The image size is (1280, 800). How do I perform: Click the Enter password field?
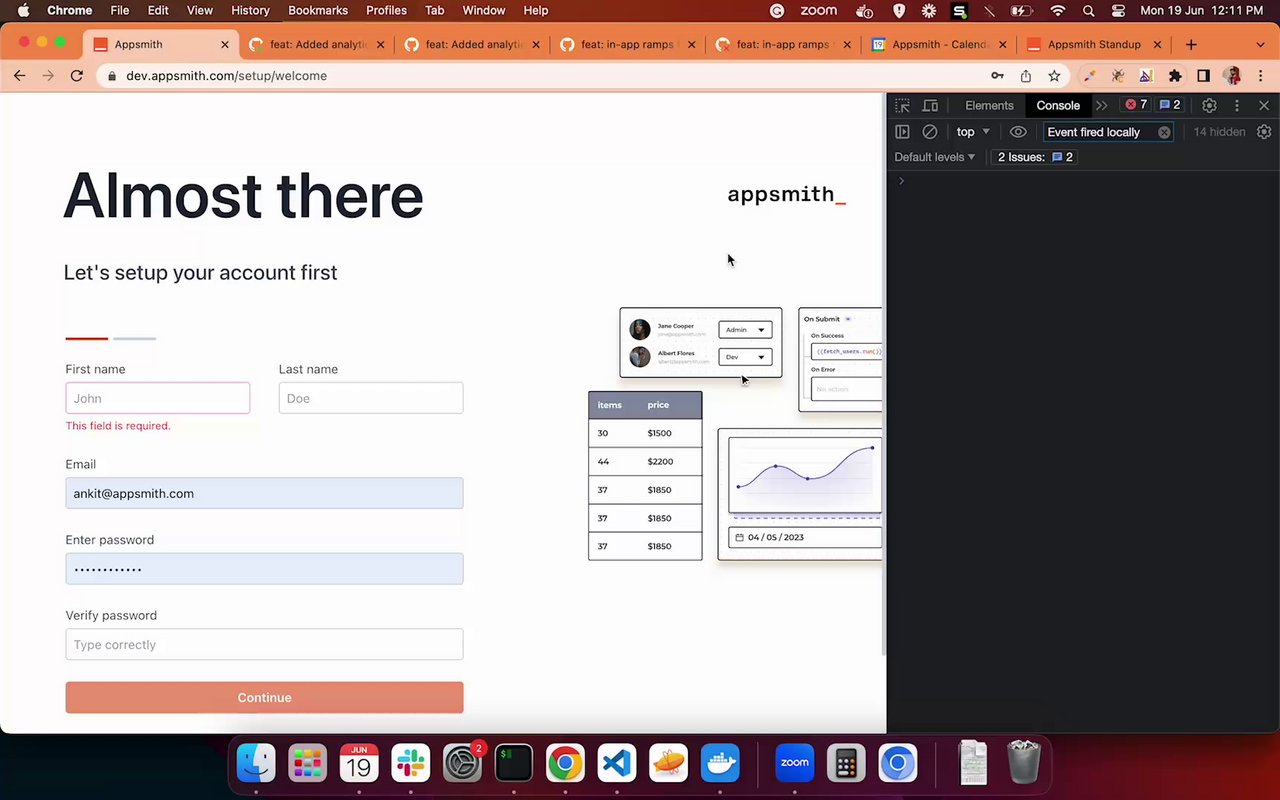[x=264, y=569]
